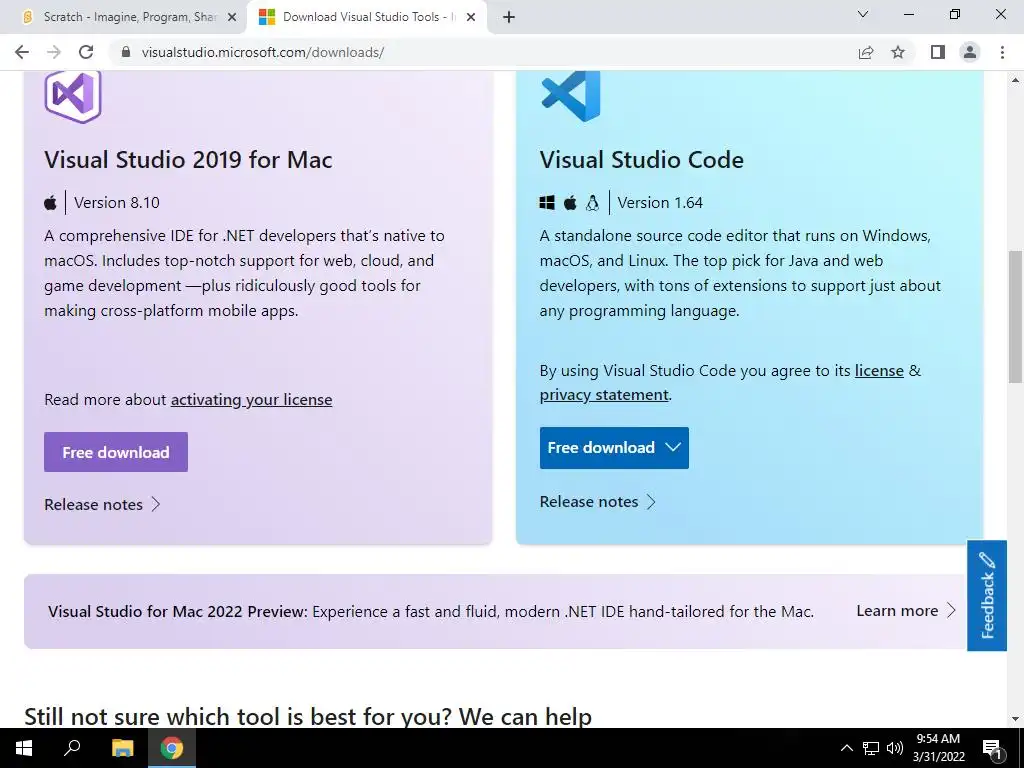The width and height of the screenshot is (1024, 768).
Task: Open the VS Code Free download dropdown
Action: [614, 447]
